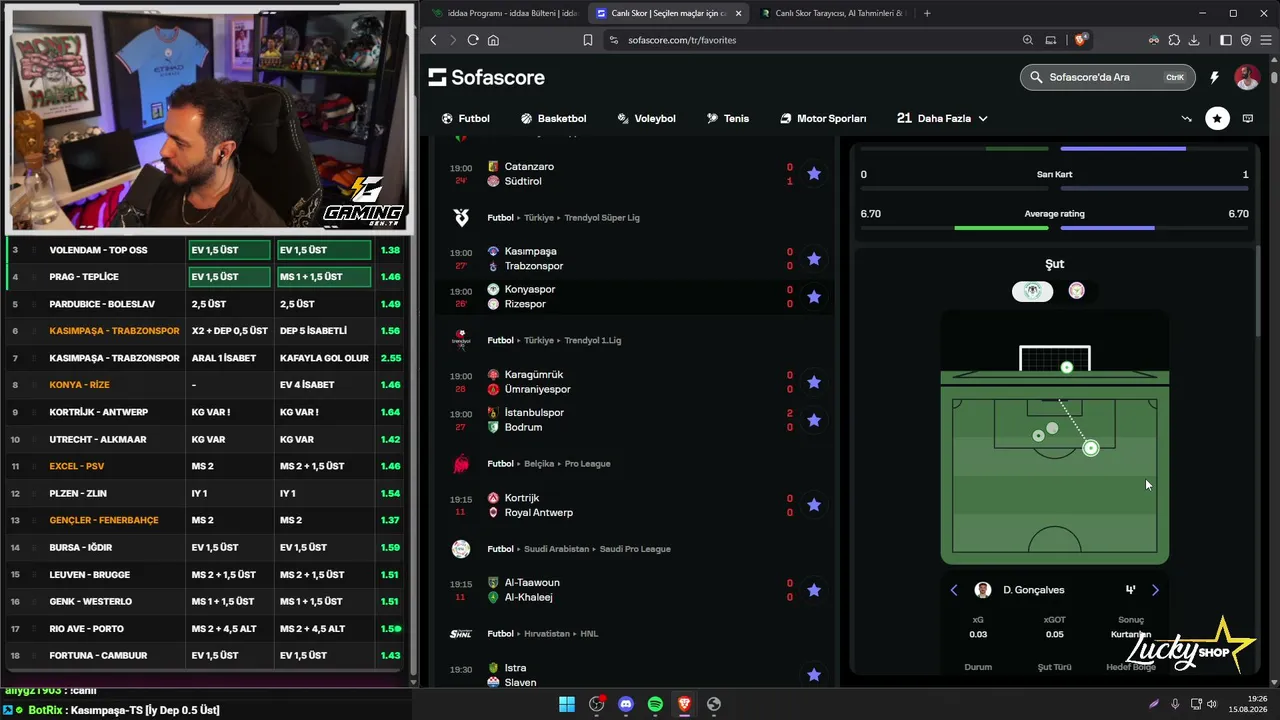Select the second team's shot map toggle
The width and height of the screenshot is (1280, 720).
pos(1077,291)
